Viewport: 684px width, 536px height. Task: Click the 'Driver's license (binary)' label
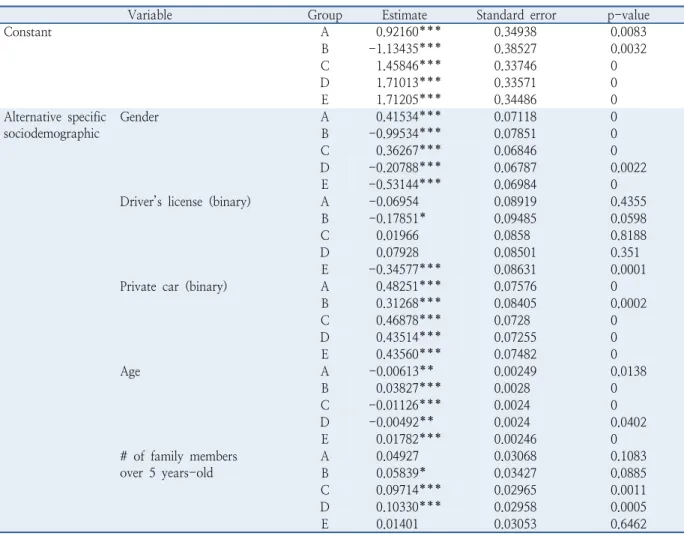click(x=185, y=201)
